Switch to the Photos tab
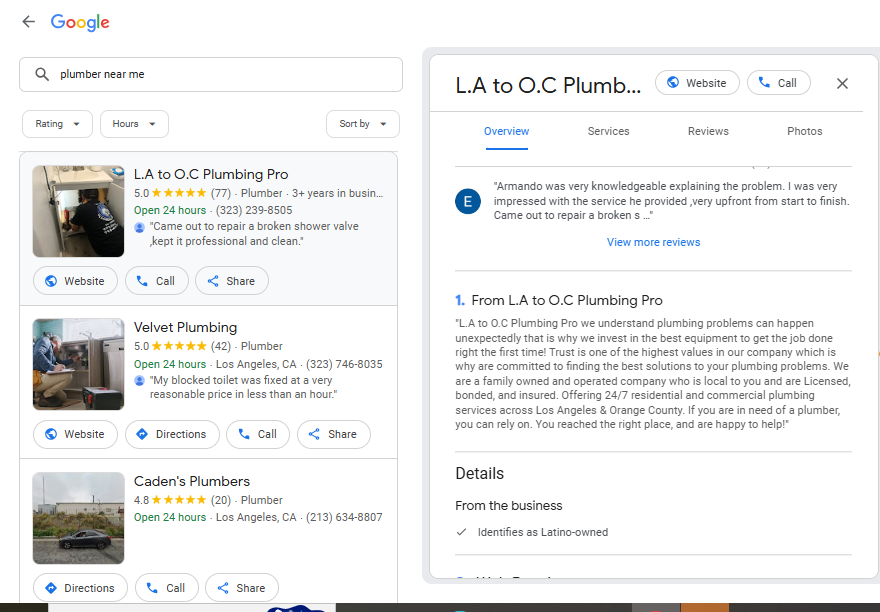This screenshot has width=880, height=612. pos(804,131)
